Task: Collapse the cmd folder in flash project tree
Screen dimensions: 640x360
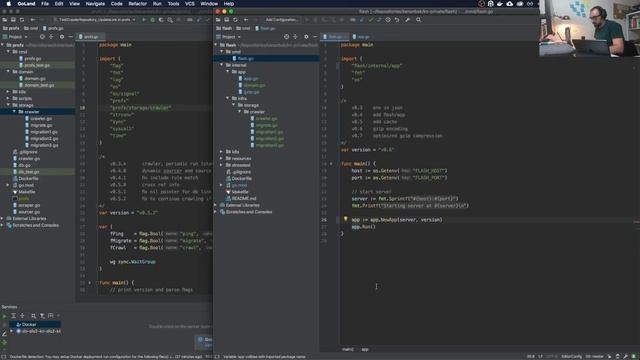Action: click(x=222, y=52)
